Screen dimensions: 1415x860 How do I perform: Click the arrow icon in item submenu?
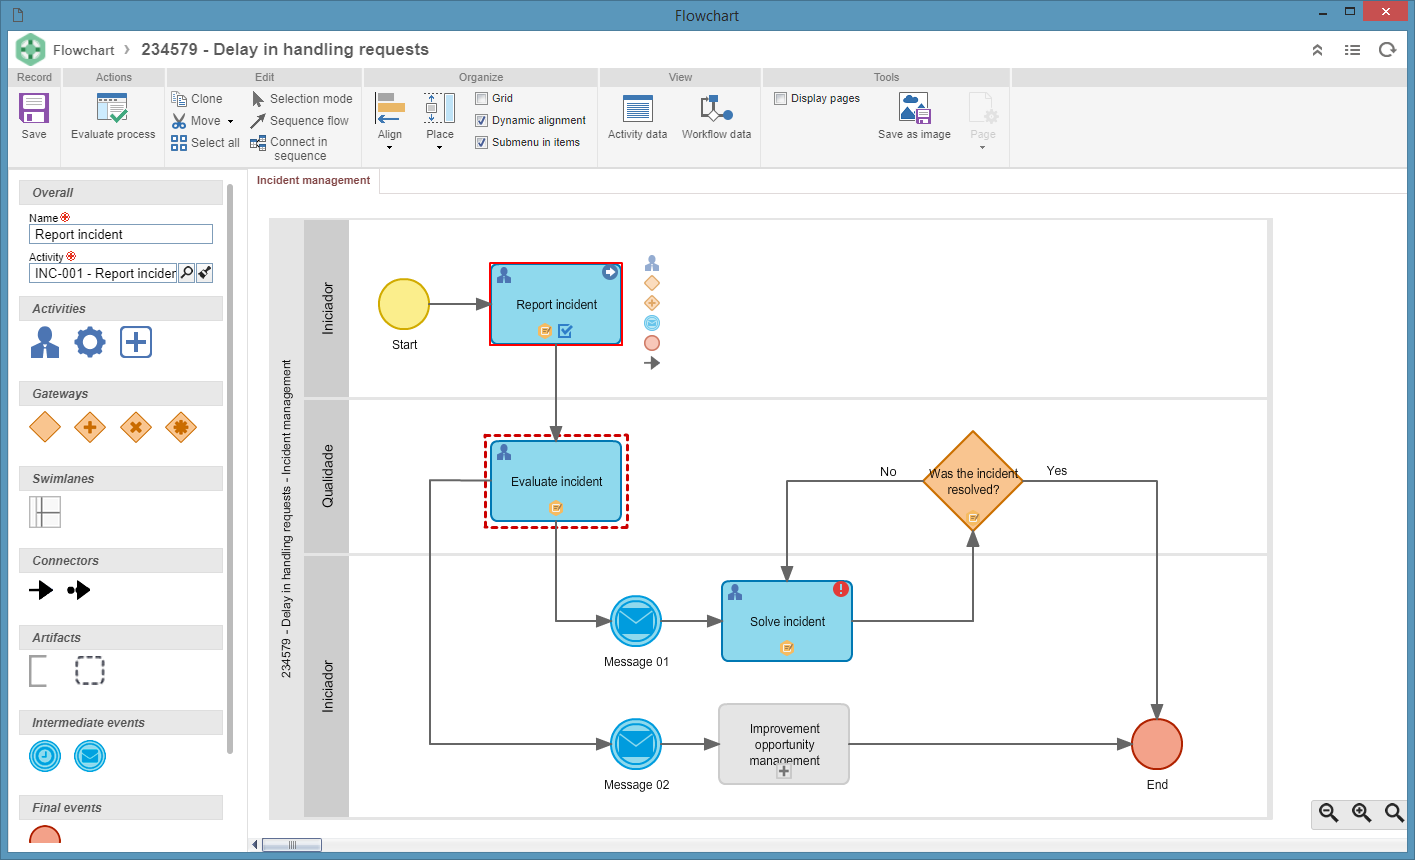(652, 363)
